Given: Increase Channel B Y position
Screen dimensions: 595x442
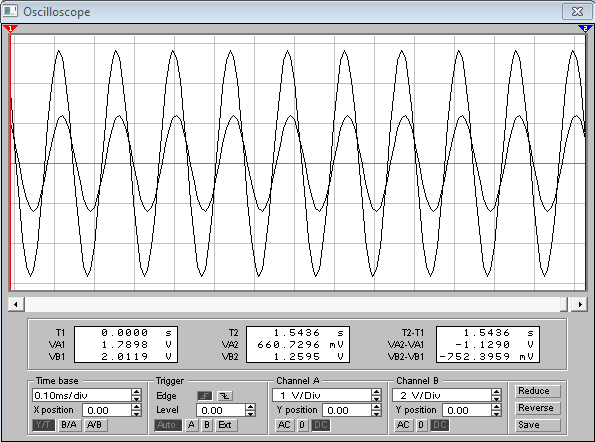Looking at the screenshot, I should [x=496, y=407].
